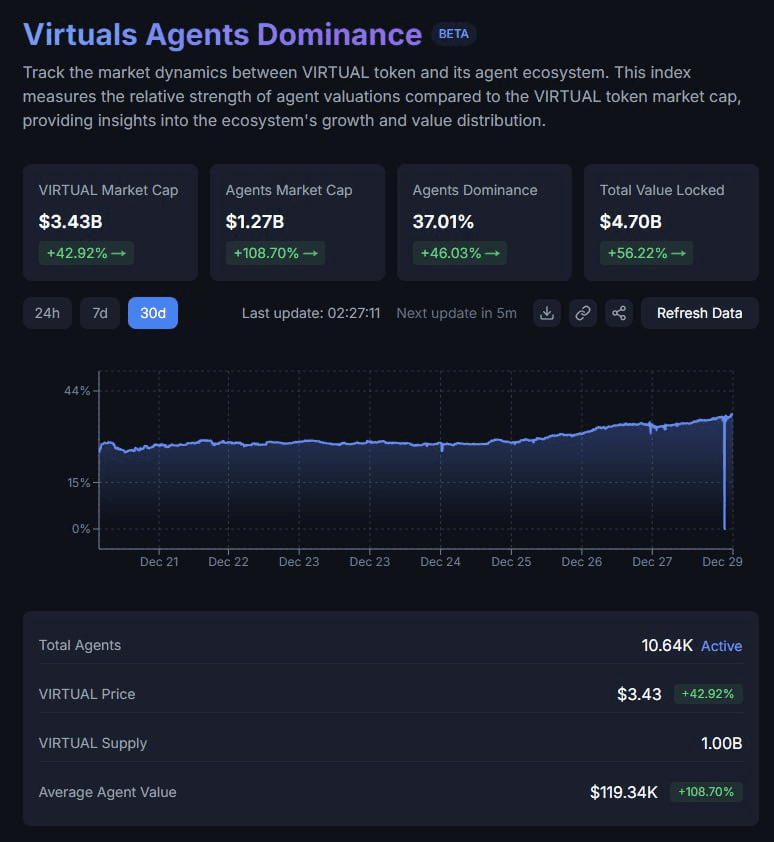774x842 pixels.
Task: Click the $3.43 VIRTUAL Price value
Action: click(x=639, y=694)
